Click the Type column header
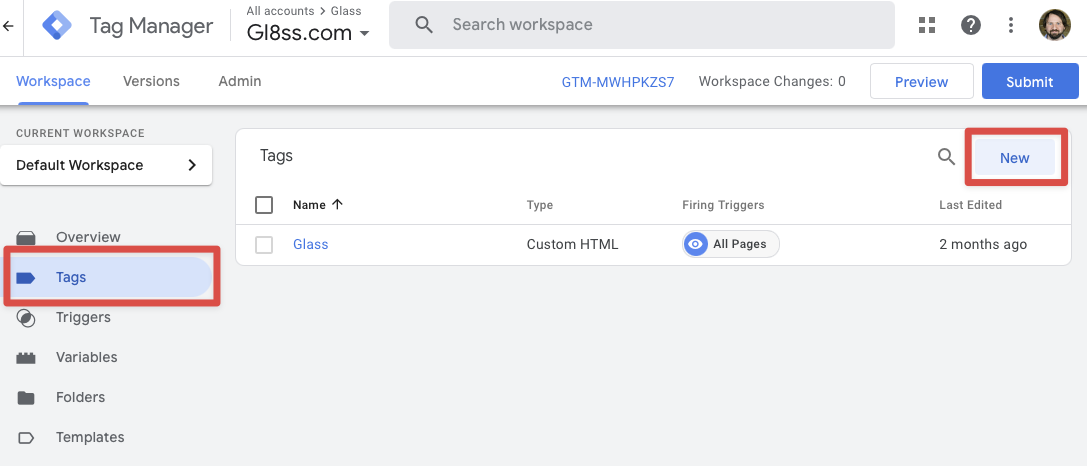This screenshot has width=1087, height=466. pos(540,205)
